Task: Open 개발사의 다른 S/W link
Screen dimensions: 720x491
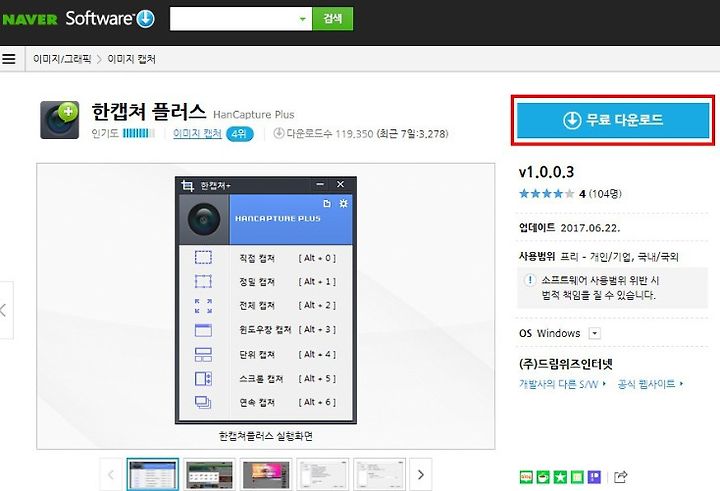Action: coord(562,384)
